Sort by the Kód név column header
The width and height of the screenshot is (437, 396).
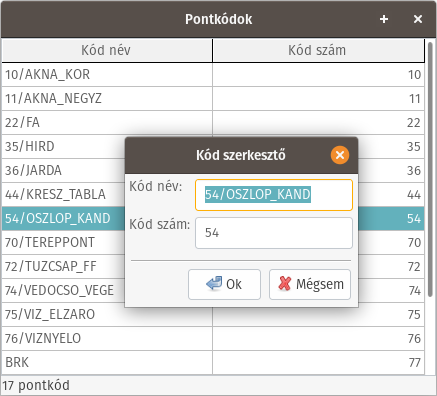(x=107, y=50)
